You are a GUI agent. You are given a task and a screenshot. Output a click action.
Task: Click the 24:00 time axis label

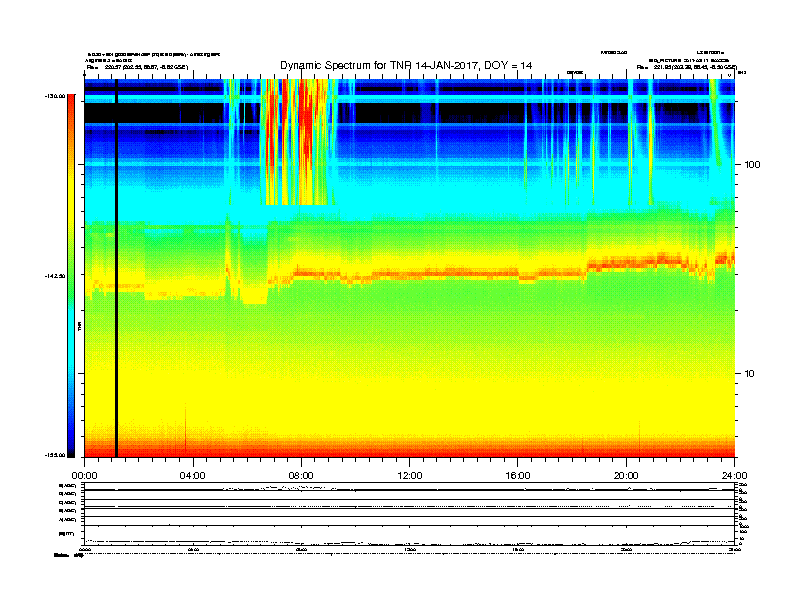click(x=734, y=476)
